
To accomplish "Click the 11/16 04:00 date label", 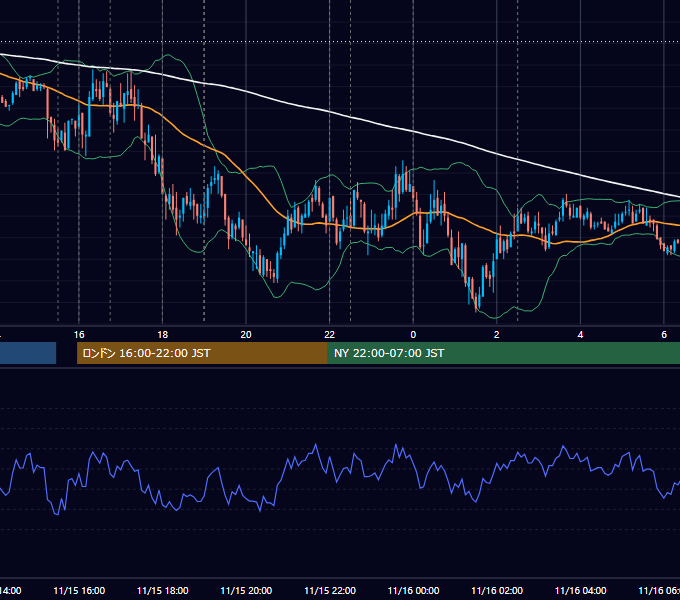I will tap(581, 591).
